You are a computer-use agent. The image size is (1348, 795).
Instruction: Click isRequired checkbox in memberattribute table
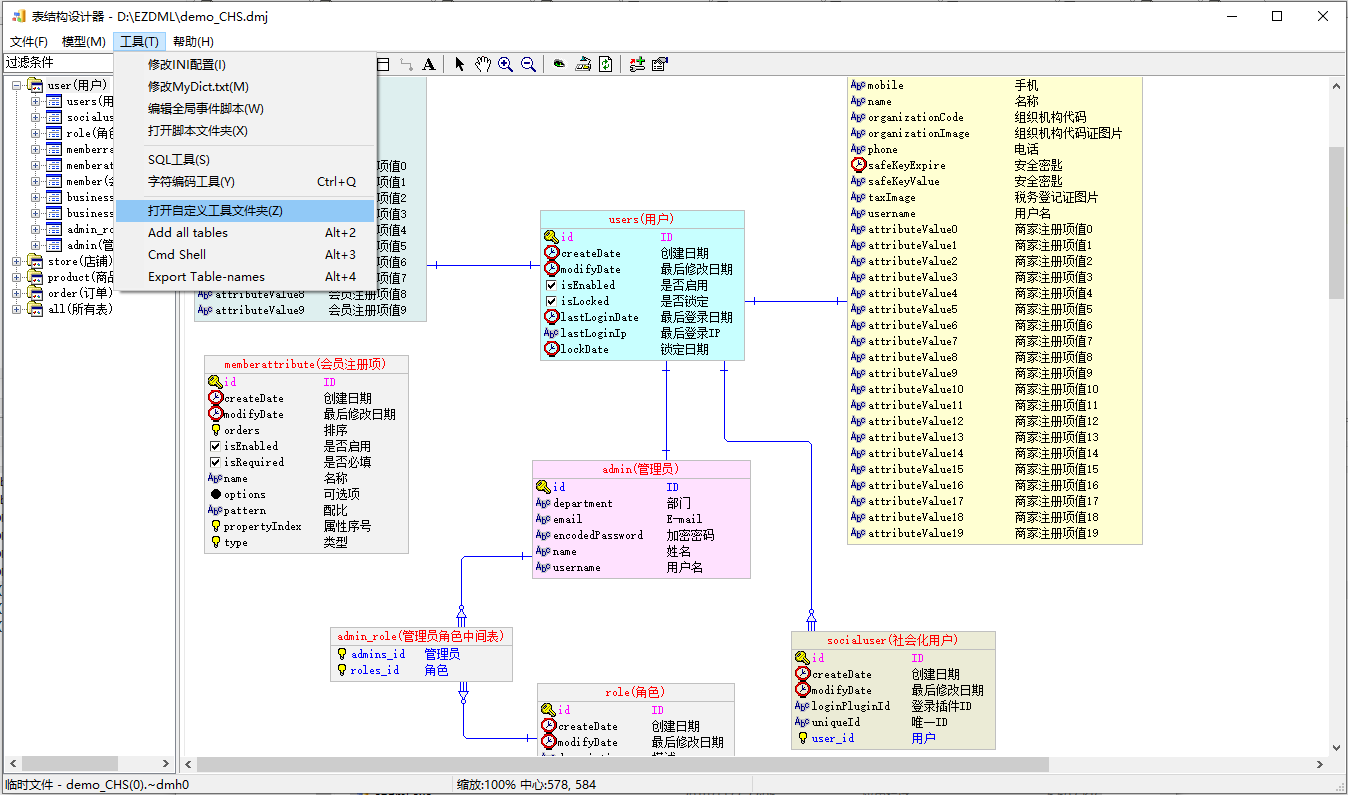coord(215,462)
